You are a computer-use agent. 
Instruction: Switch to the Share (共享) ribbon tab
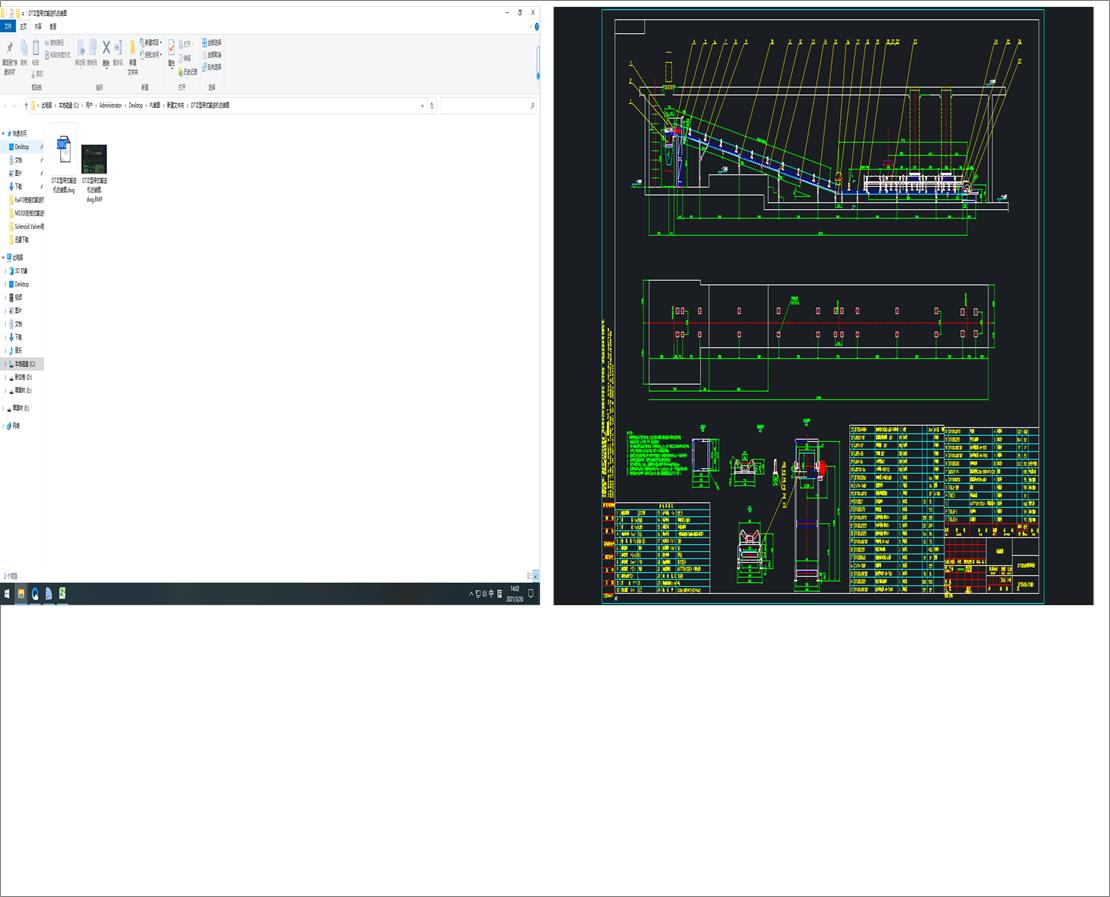tap(38, 26)
